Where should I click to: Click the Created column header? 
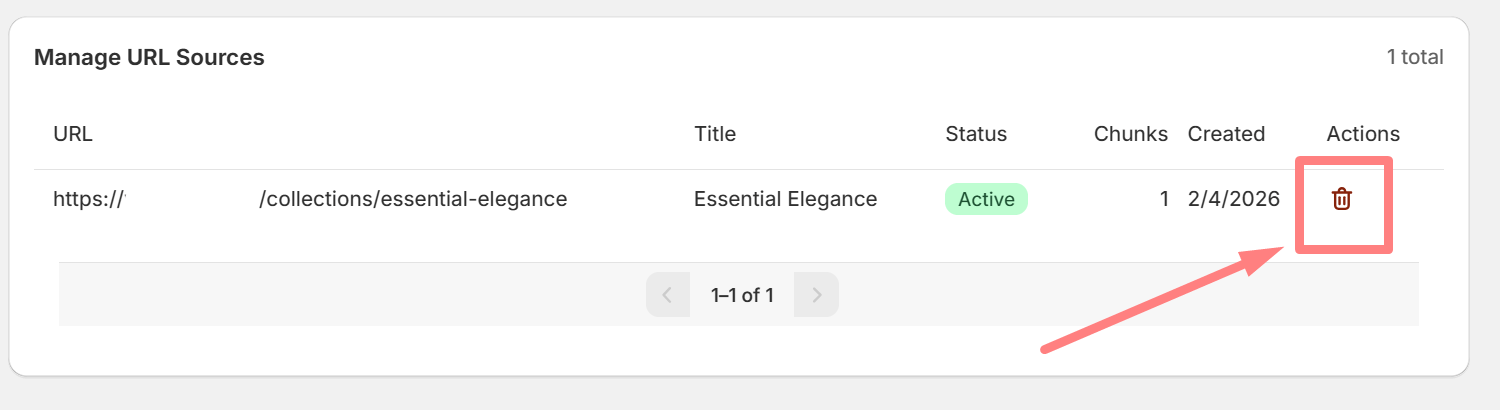point(1226,134)
